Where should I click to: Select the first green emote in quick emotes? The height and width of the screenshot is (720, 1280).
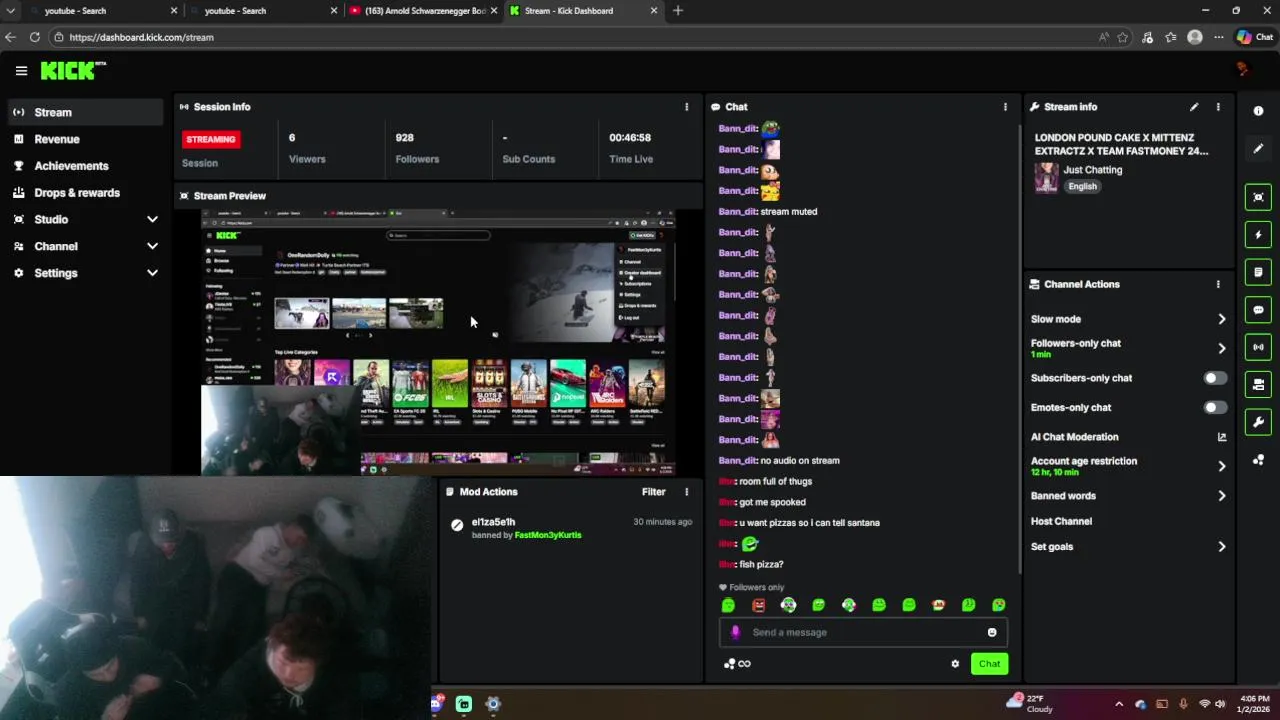point(728,605)
